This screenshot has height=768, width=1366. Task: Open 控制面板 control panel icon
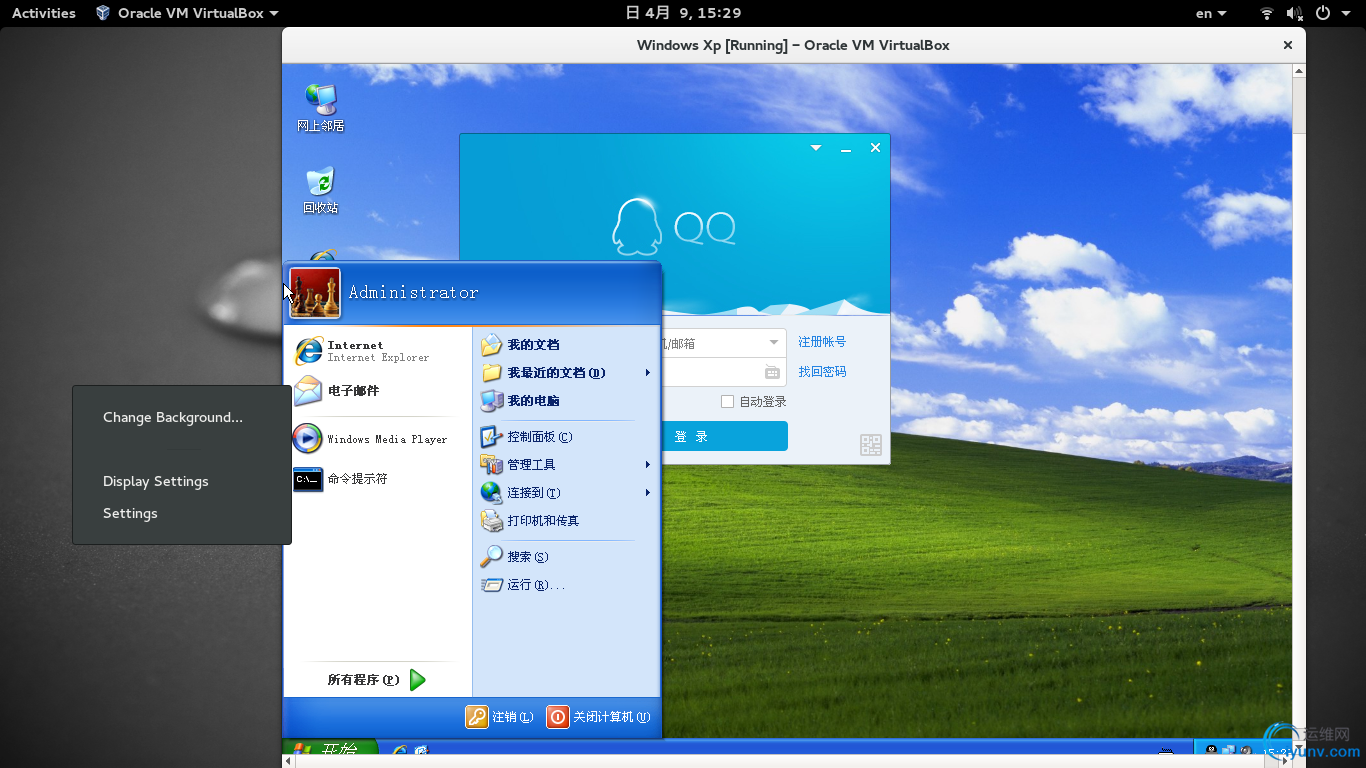point(491,437)
